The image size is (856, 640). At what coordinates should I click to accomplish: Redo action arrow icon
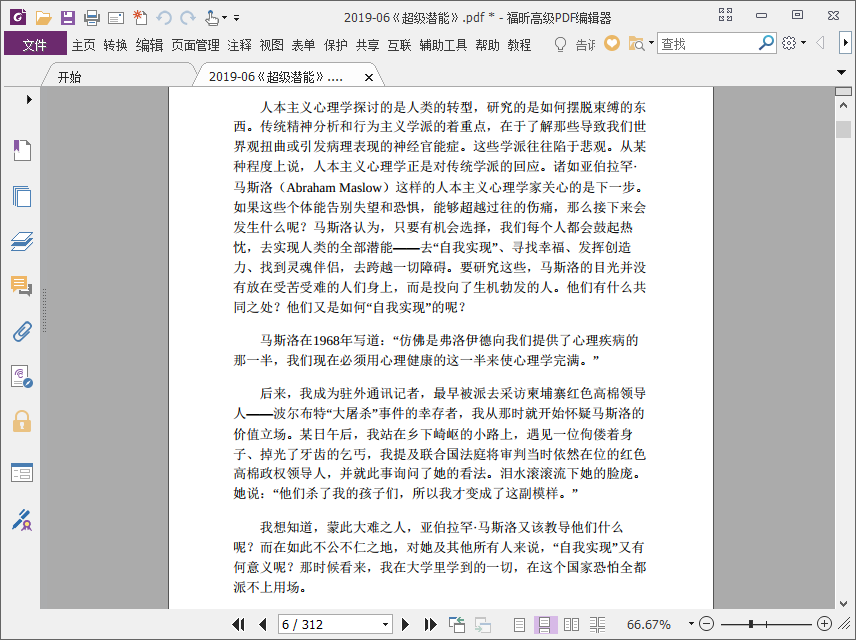click(x=188, y=18)
